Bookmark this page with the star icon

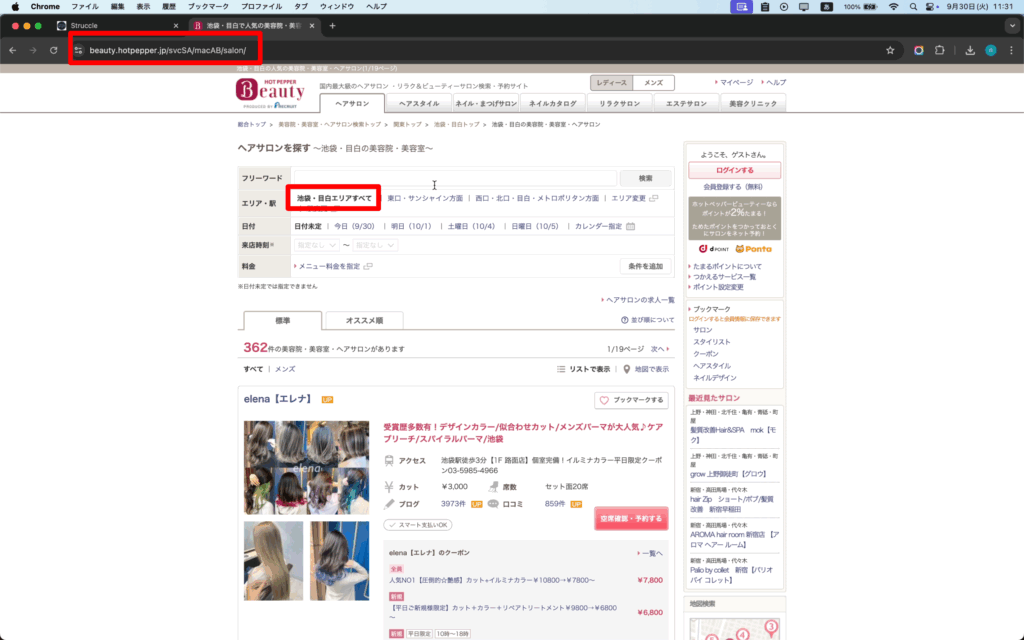click(890, 50)
